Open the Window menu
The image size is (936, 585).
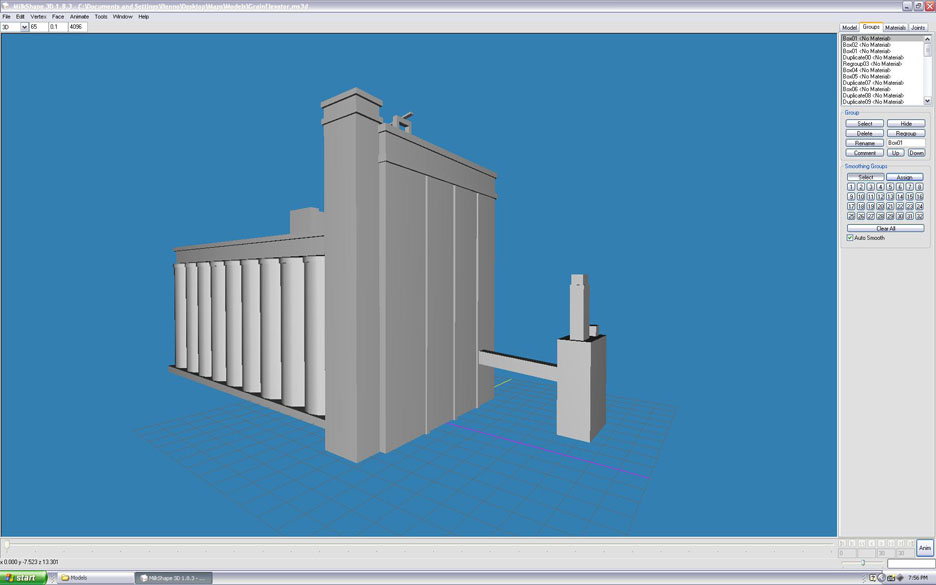122,17
